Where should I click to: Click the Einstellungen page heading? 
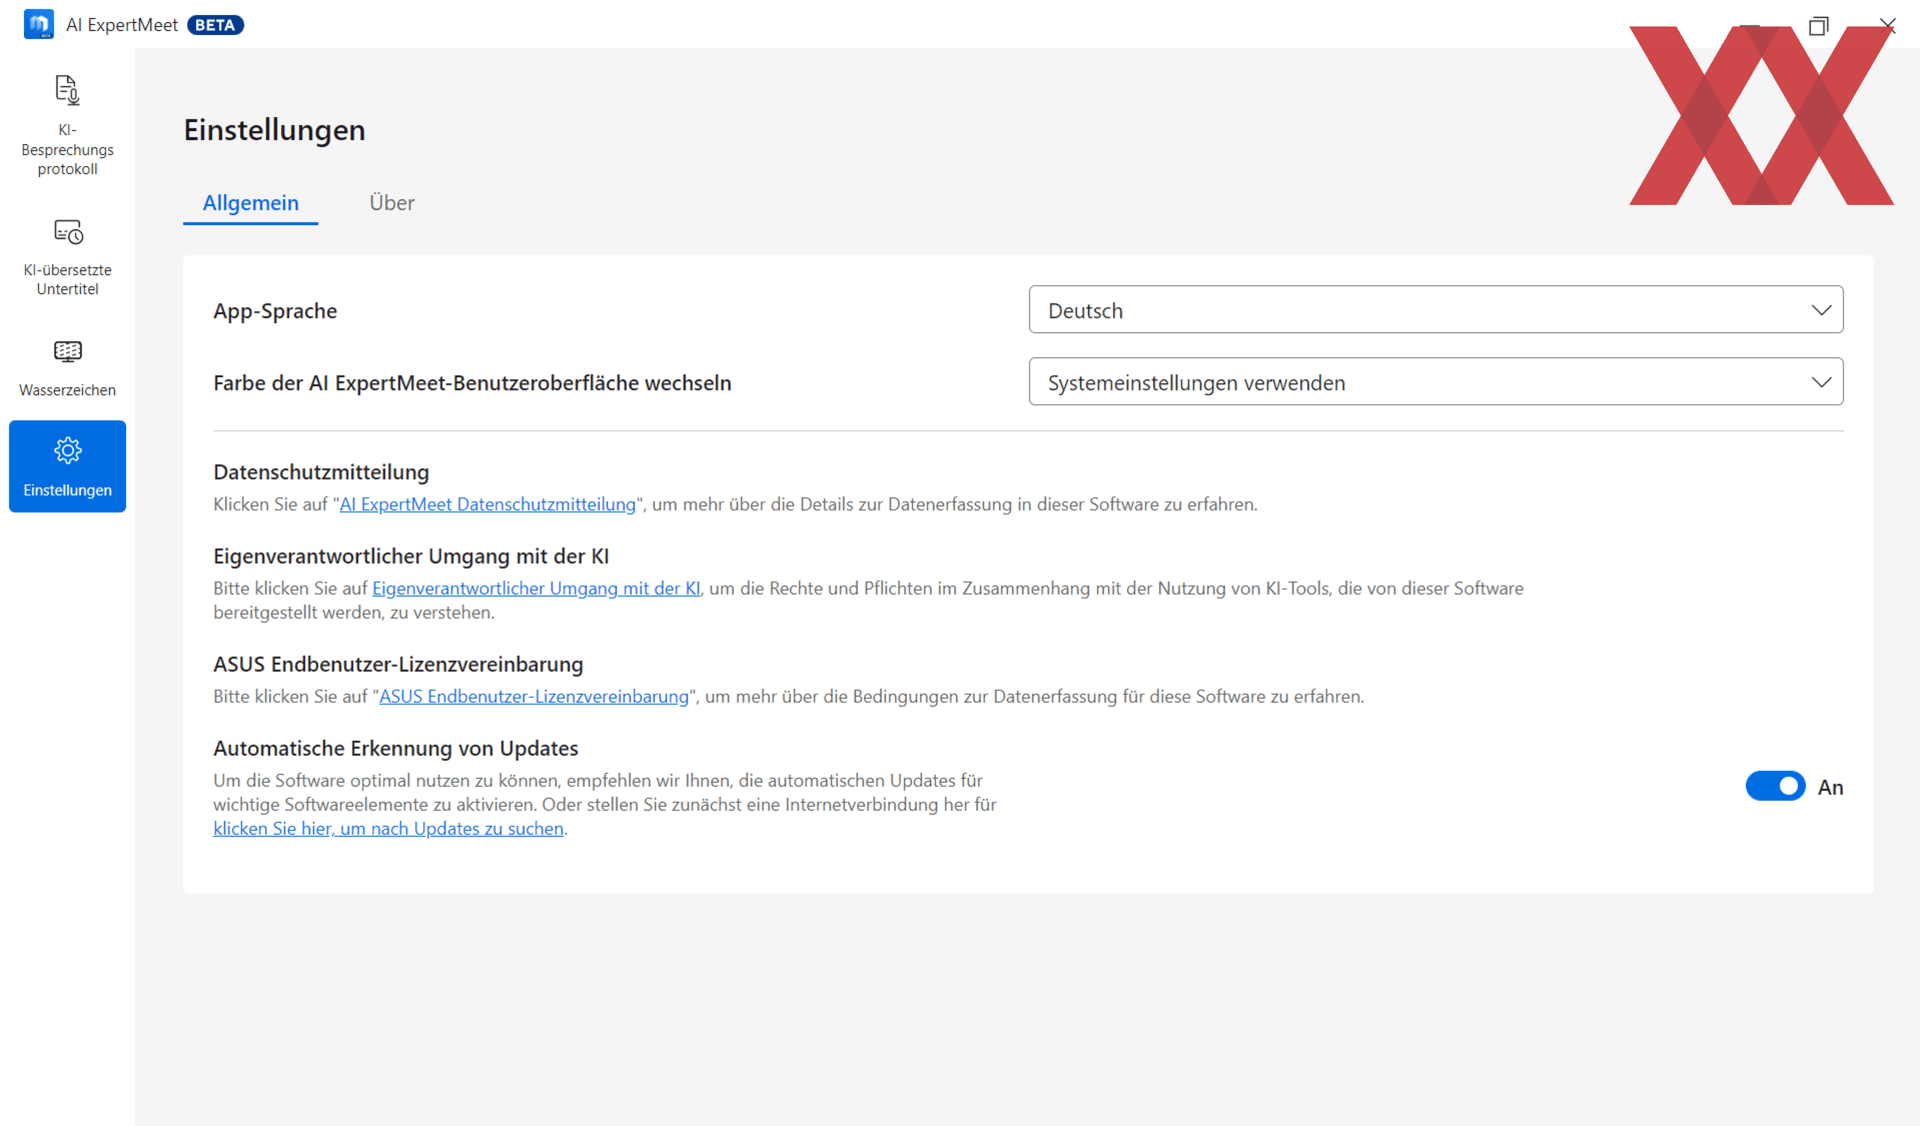click(274, 130)
